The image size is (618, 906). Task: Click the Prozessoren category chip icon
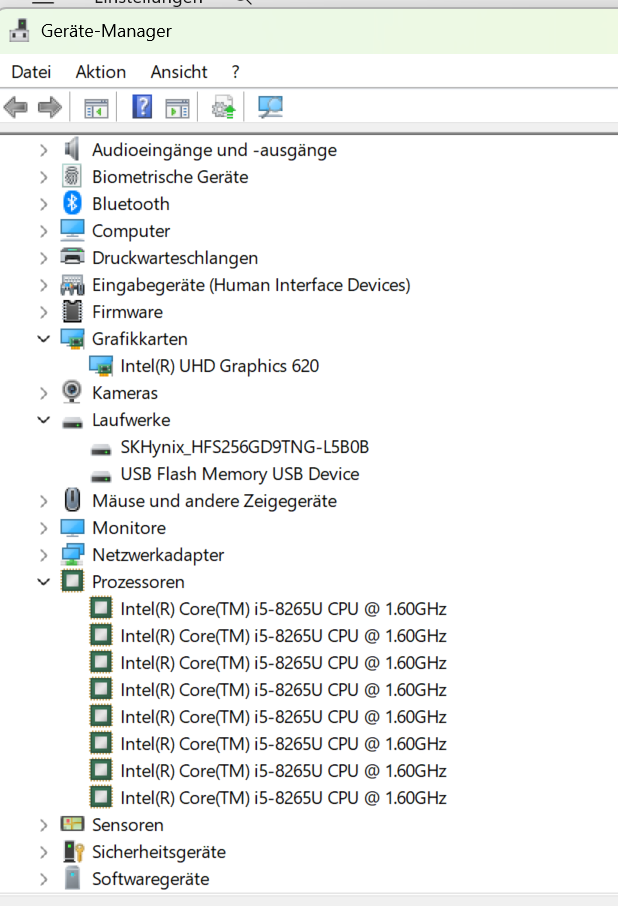point(72,581)
